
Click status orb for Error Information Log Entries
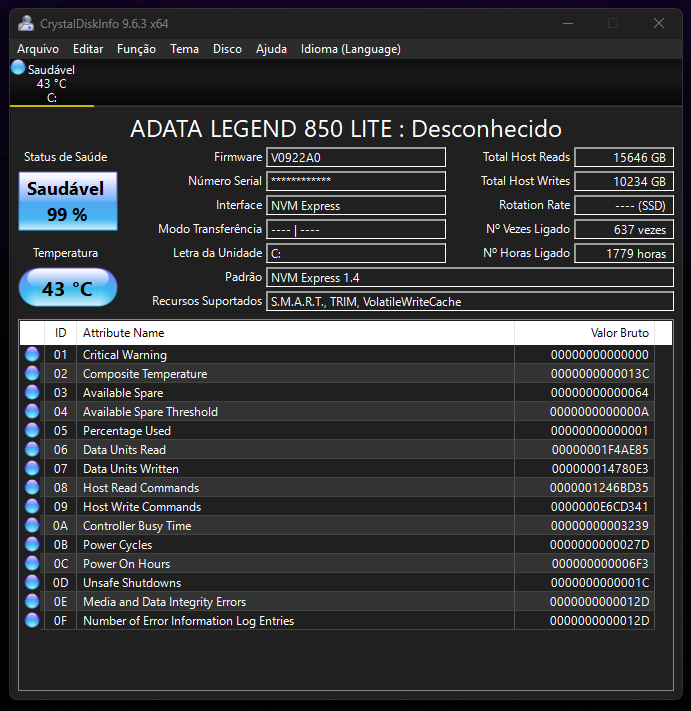click(x=32, y=620)
